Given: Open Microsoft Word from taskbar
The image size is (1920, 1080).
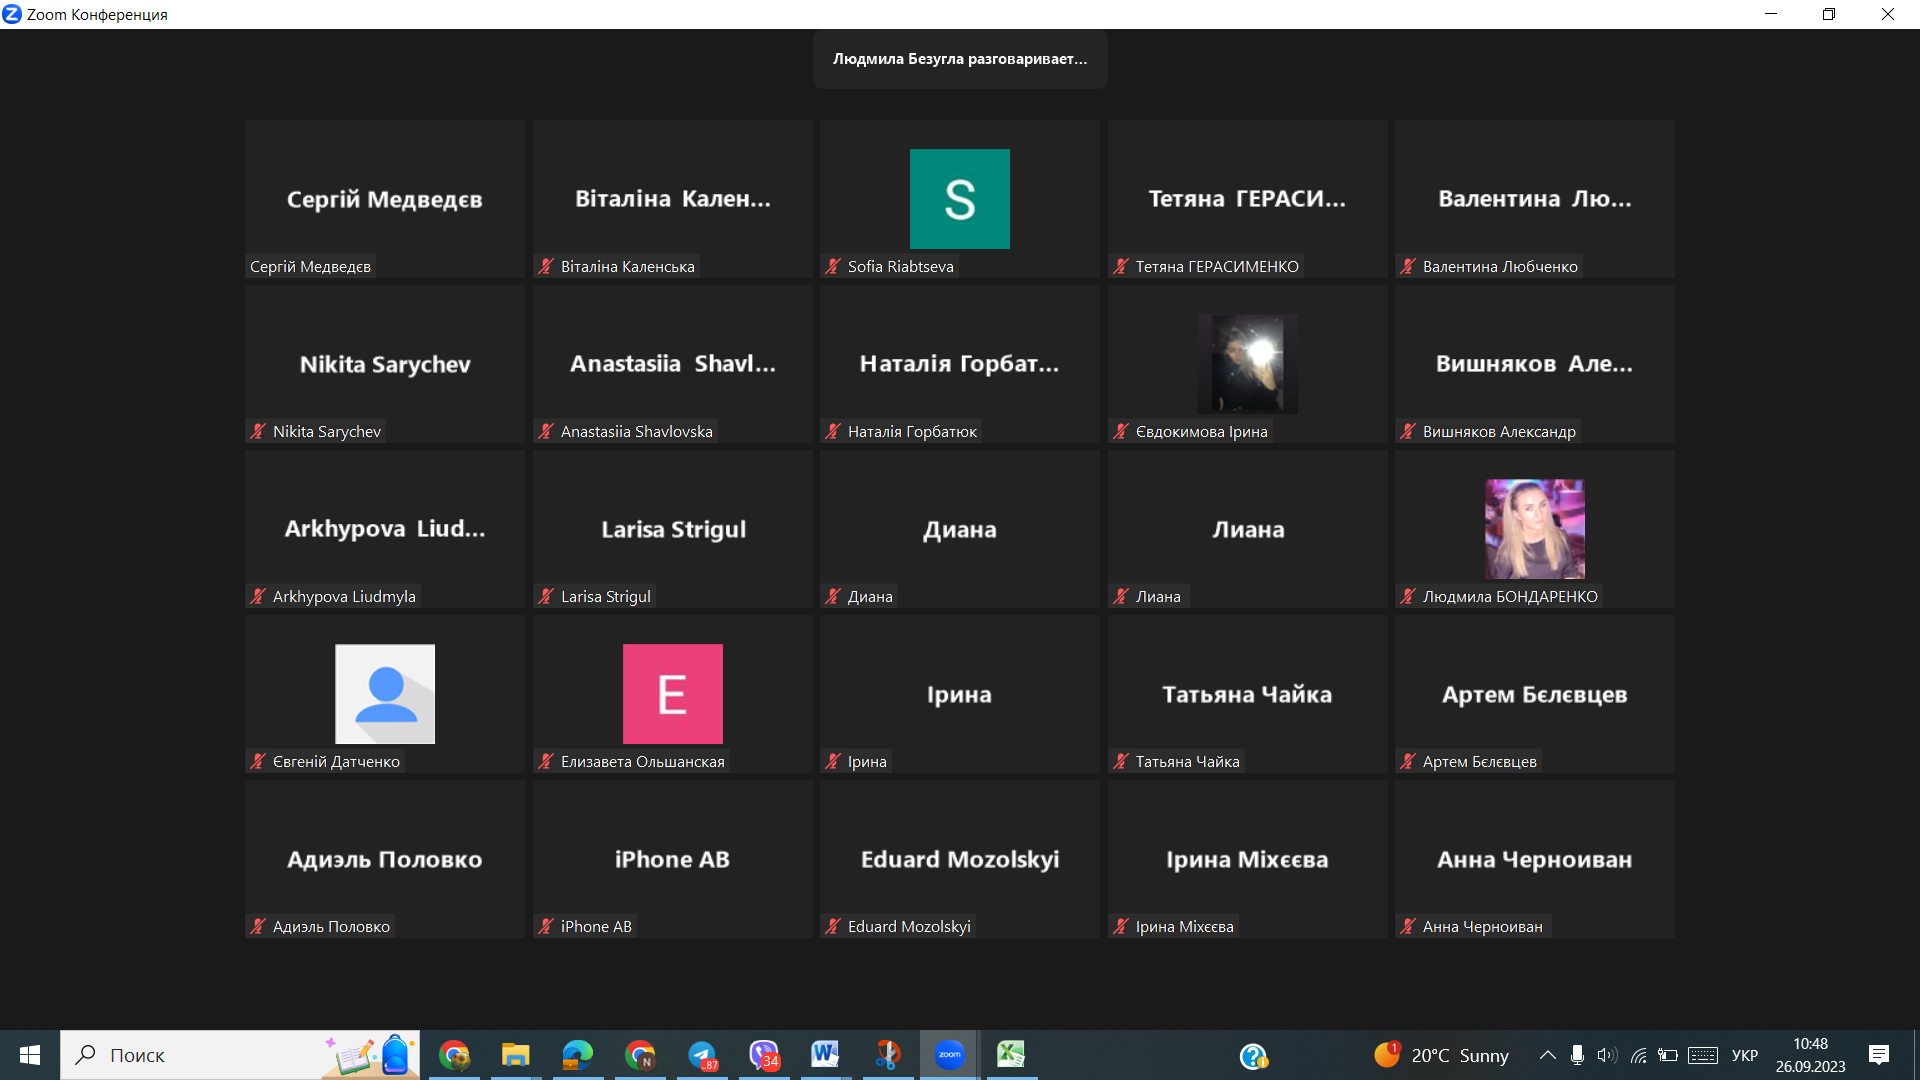Looking at the screenshot, I should point(825,1055).
